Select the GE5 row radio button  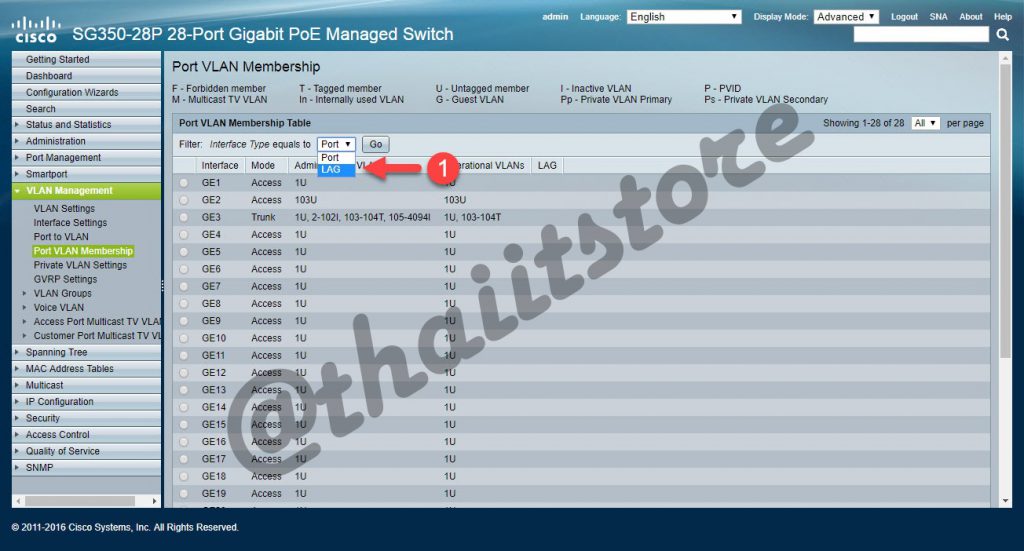coord(184,252)
